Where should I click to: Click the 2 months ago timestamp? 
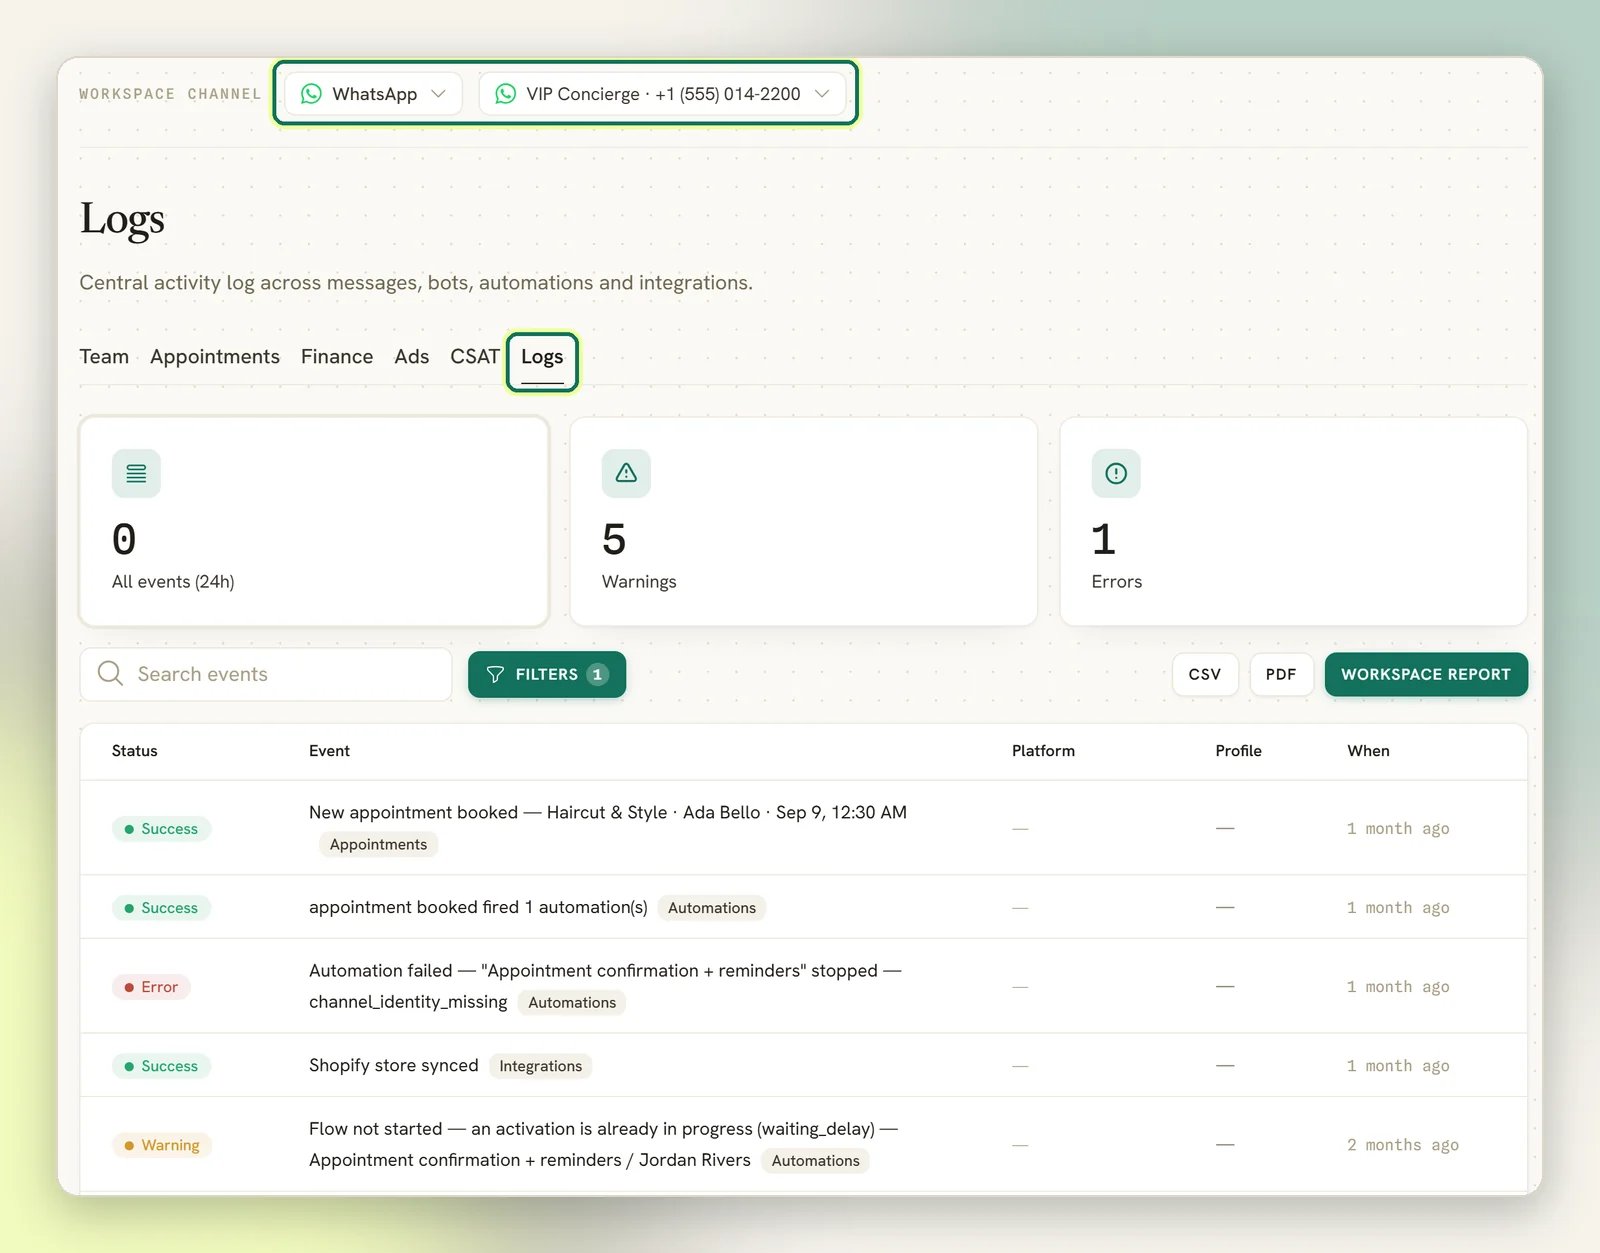(x=1402, y=1145)
